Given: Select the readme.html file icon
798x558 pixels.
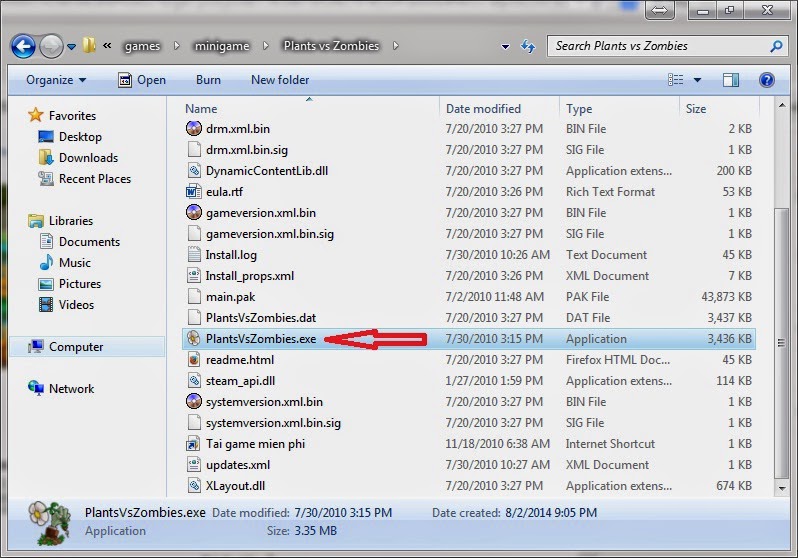Looking at the screenshot, I should tap(194, 359).
